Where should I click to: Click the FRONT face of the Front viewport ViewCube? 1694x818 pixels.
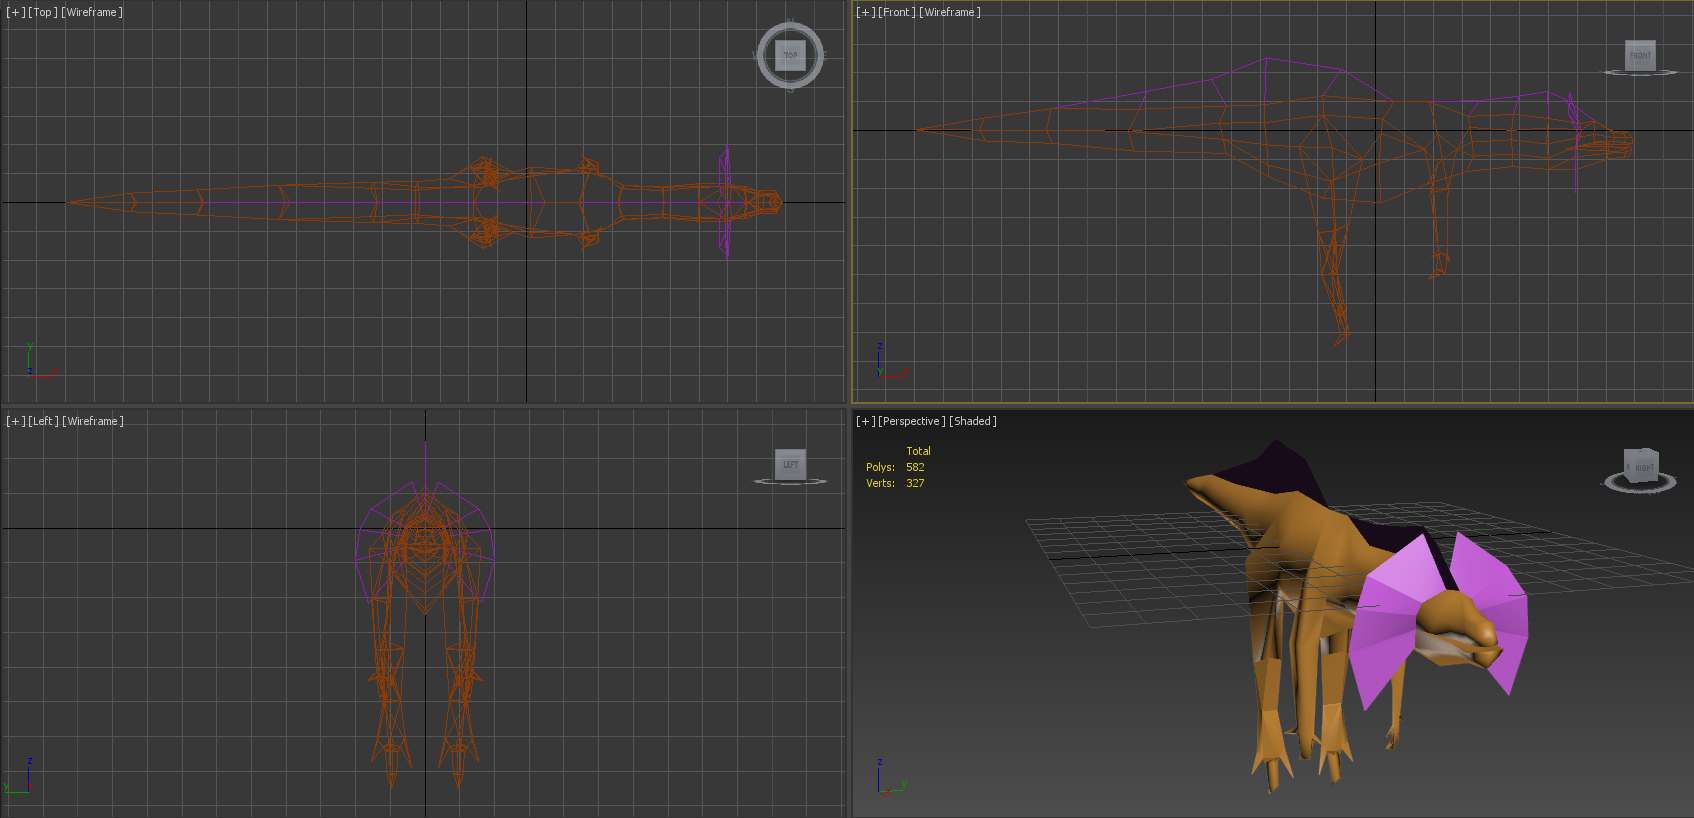1640,55
